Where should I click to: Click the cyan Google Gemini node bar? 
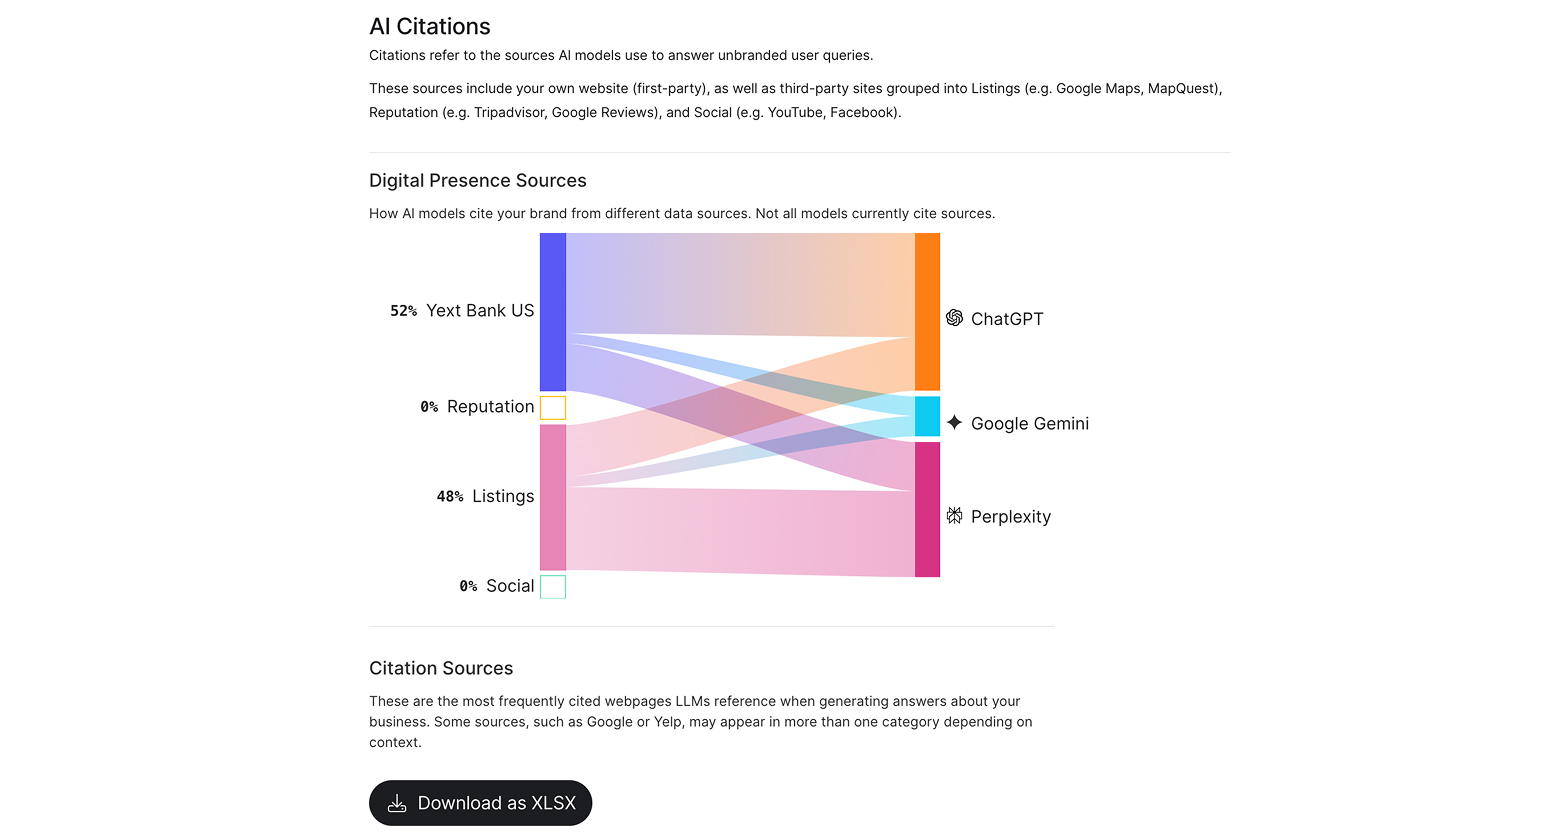(927, 416)
